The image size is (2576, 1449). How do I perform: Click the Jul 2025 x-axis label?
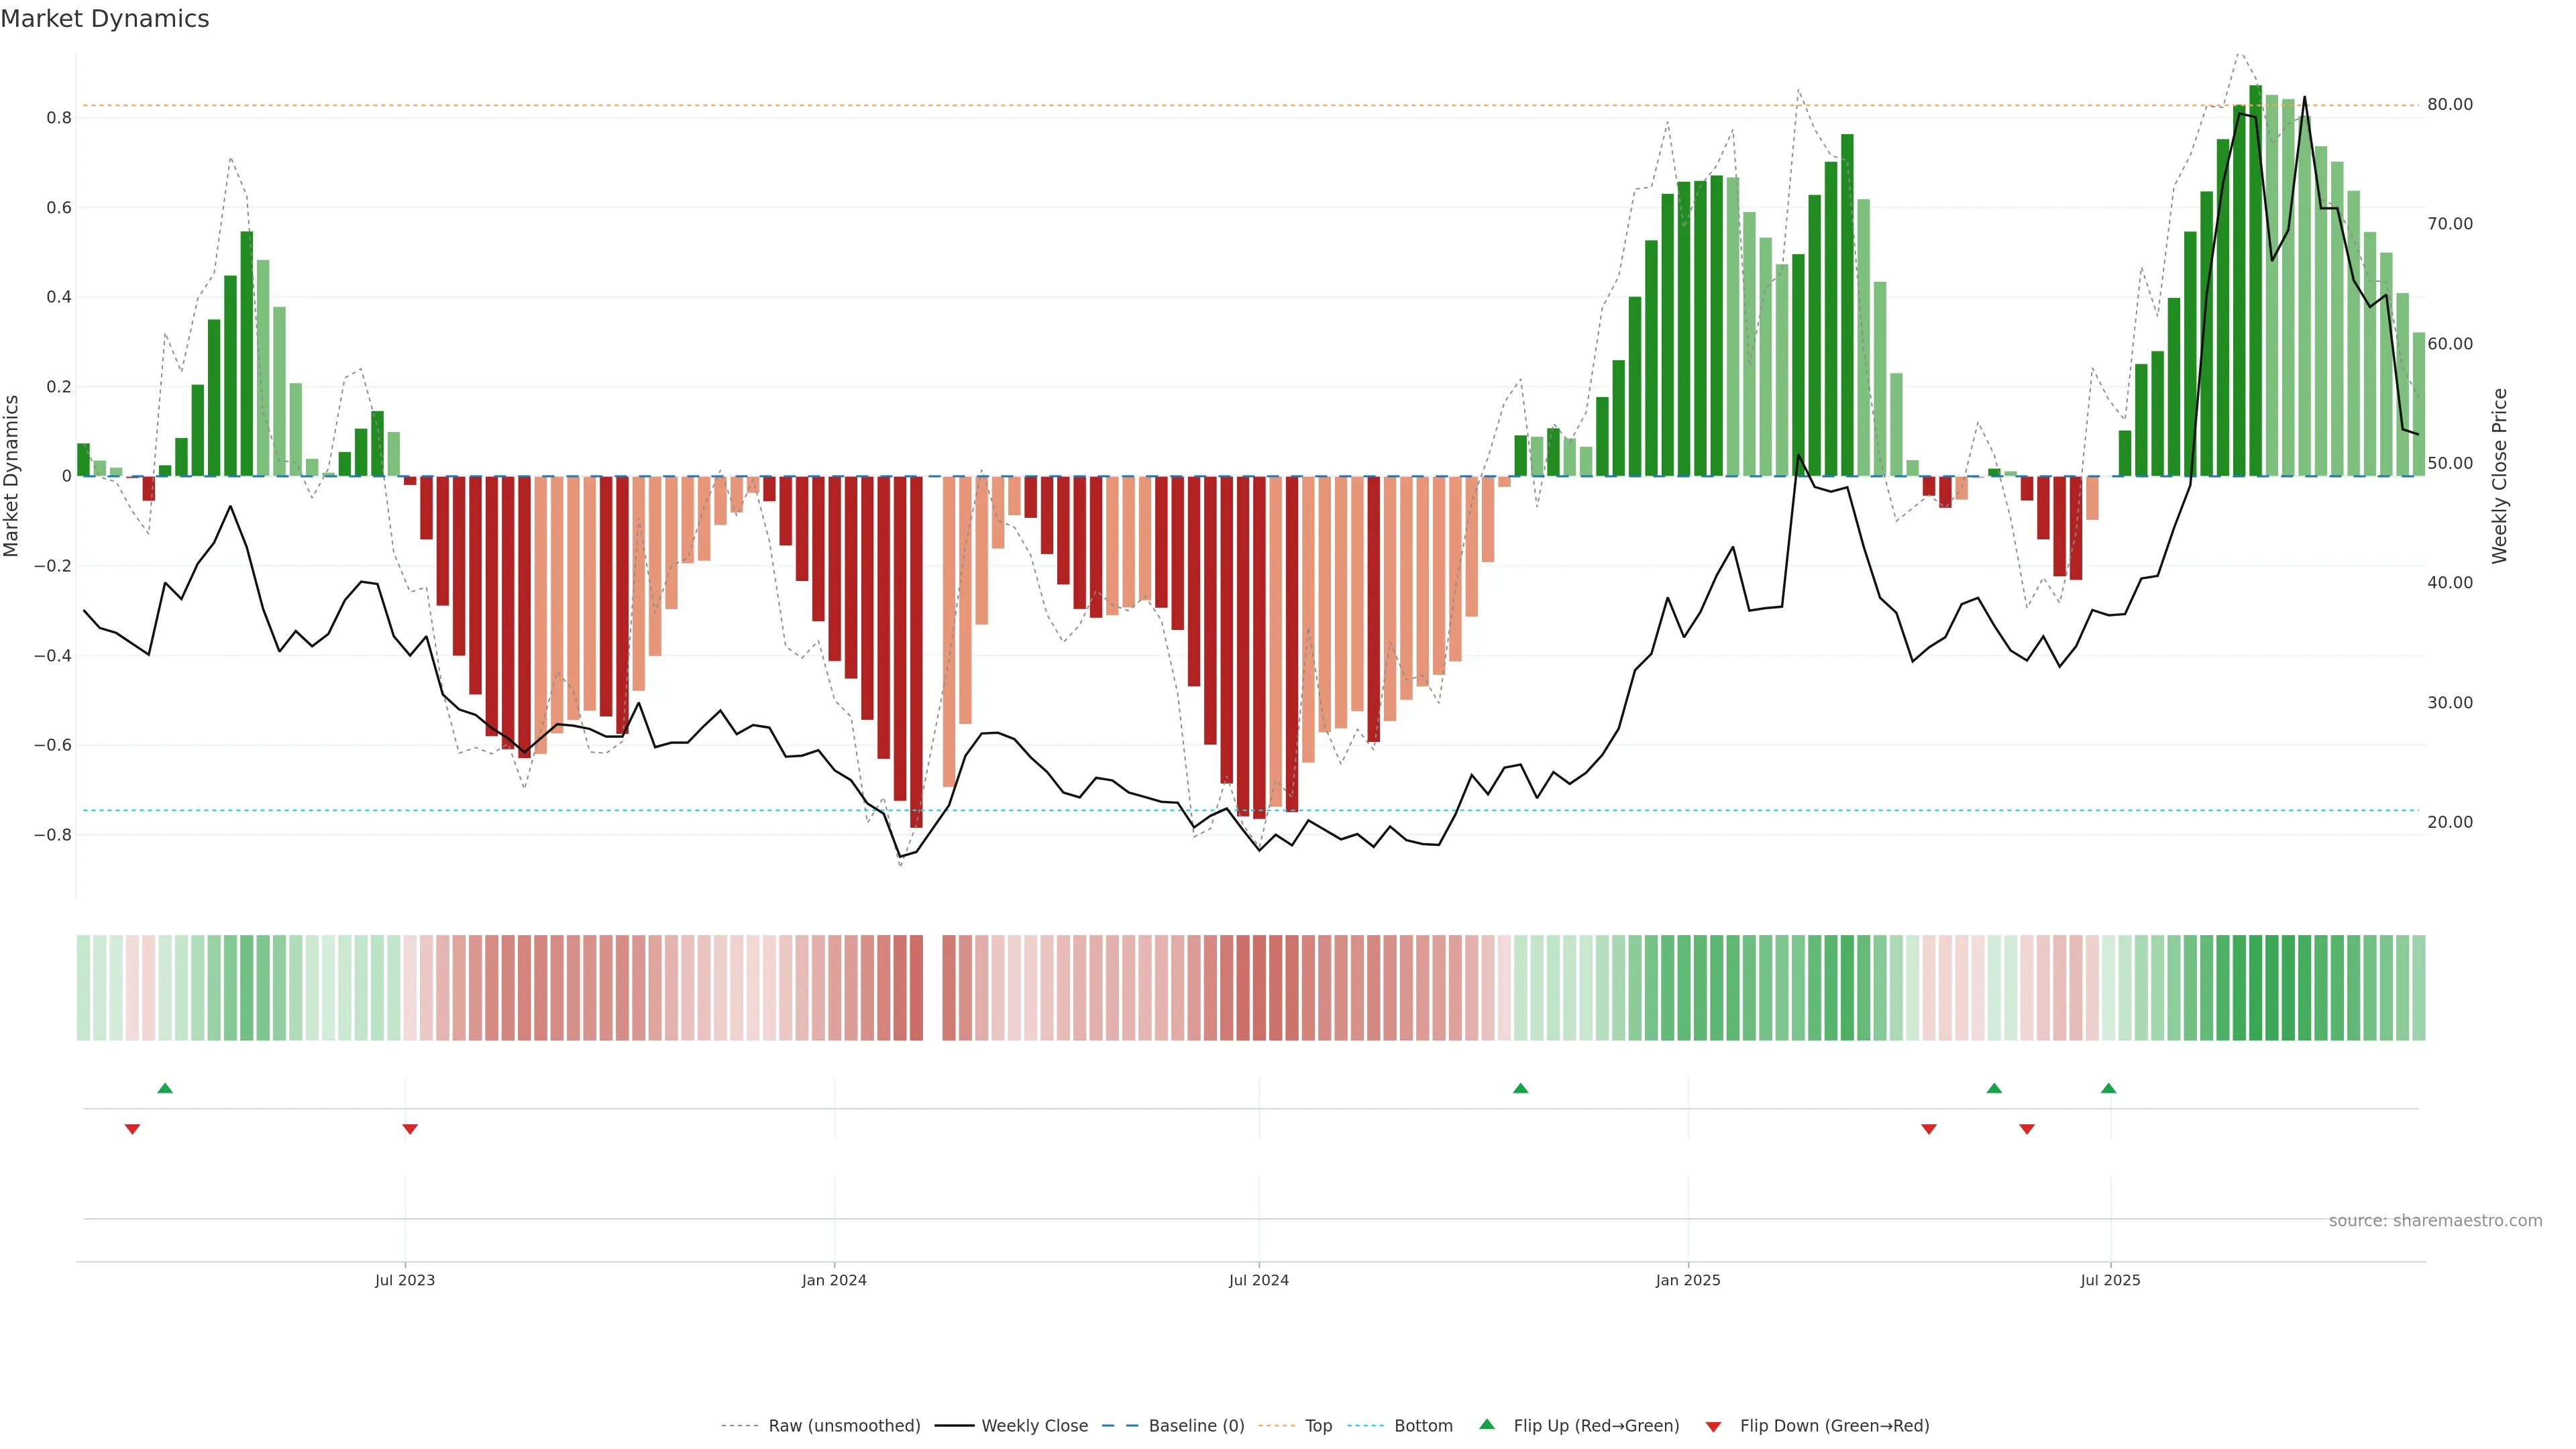click(x=2110, y=1280)
